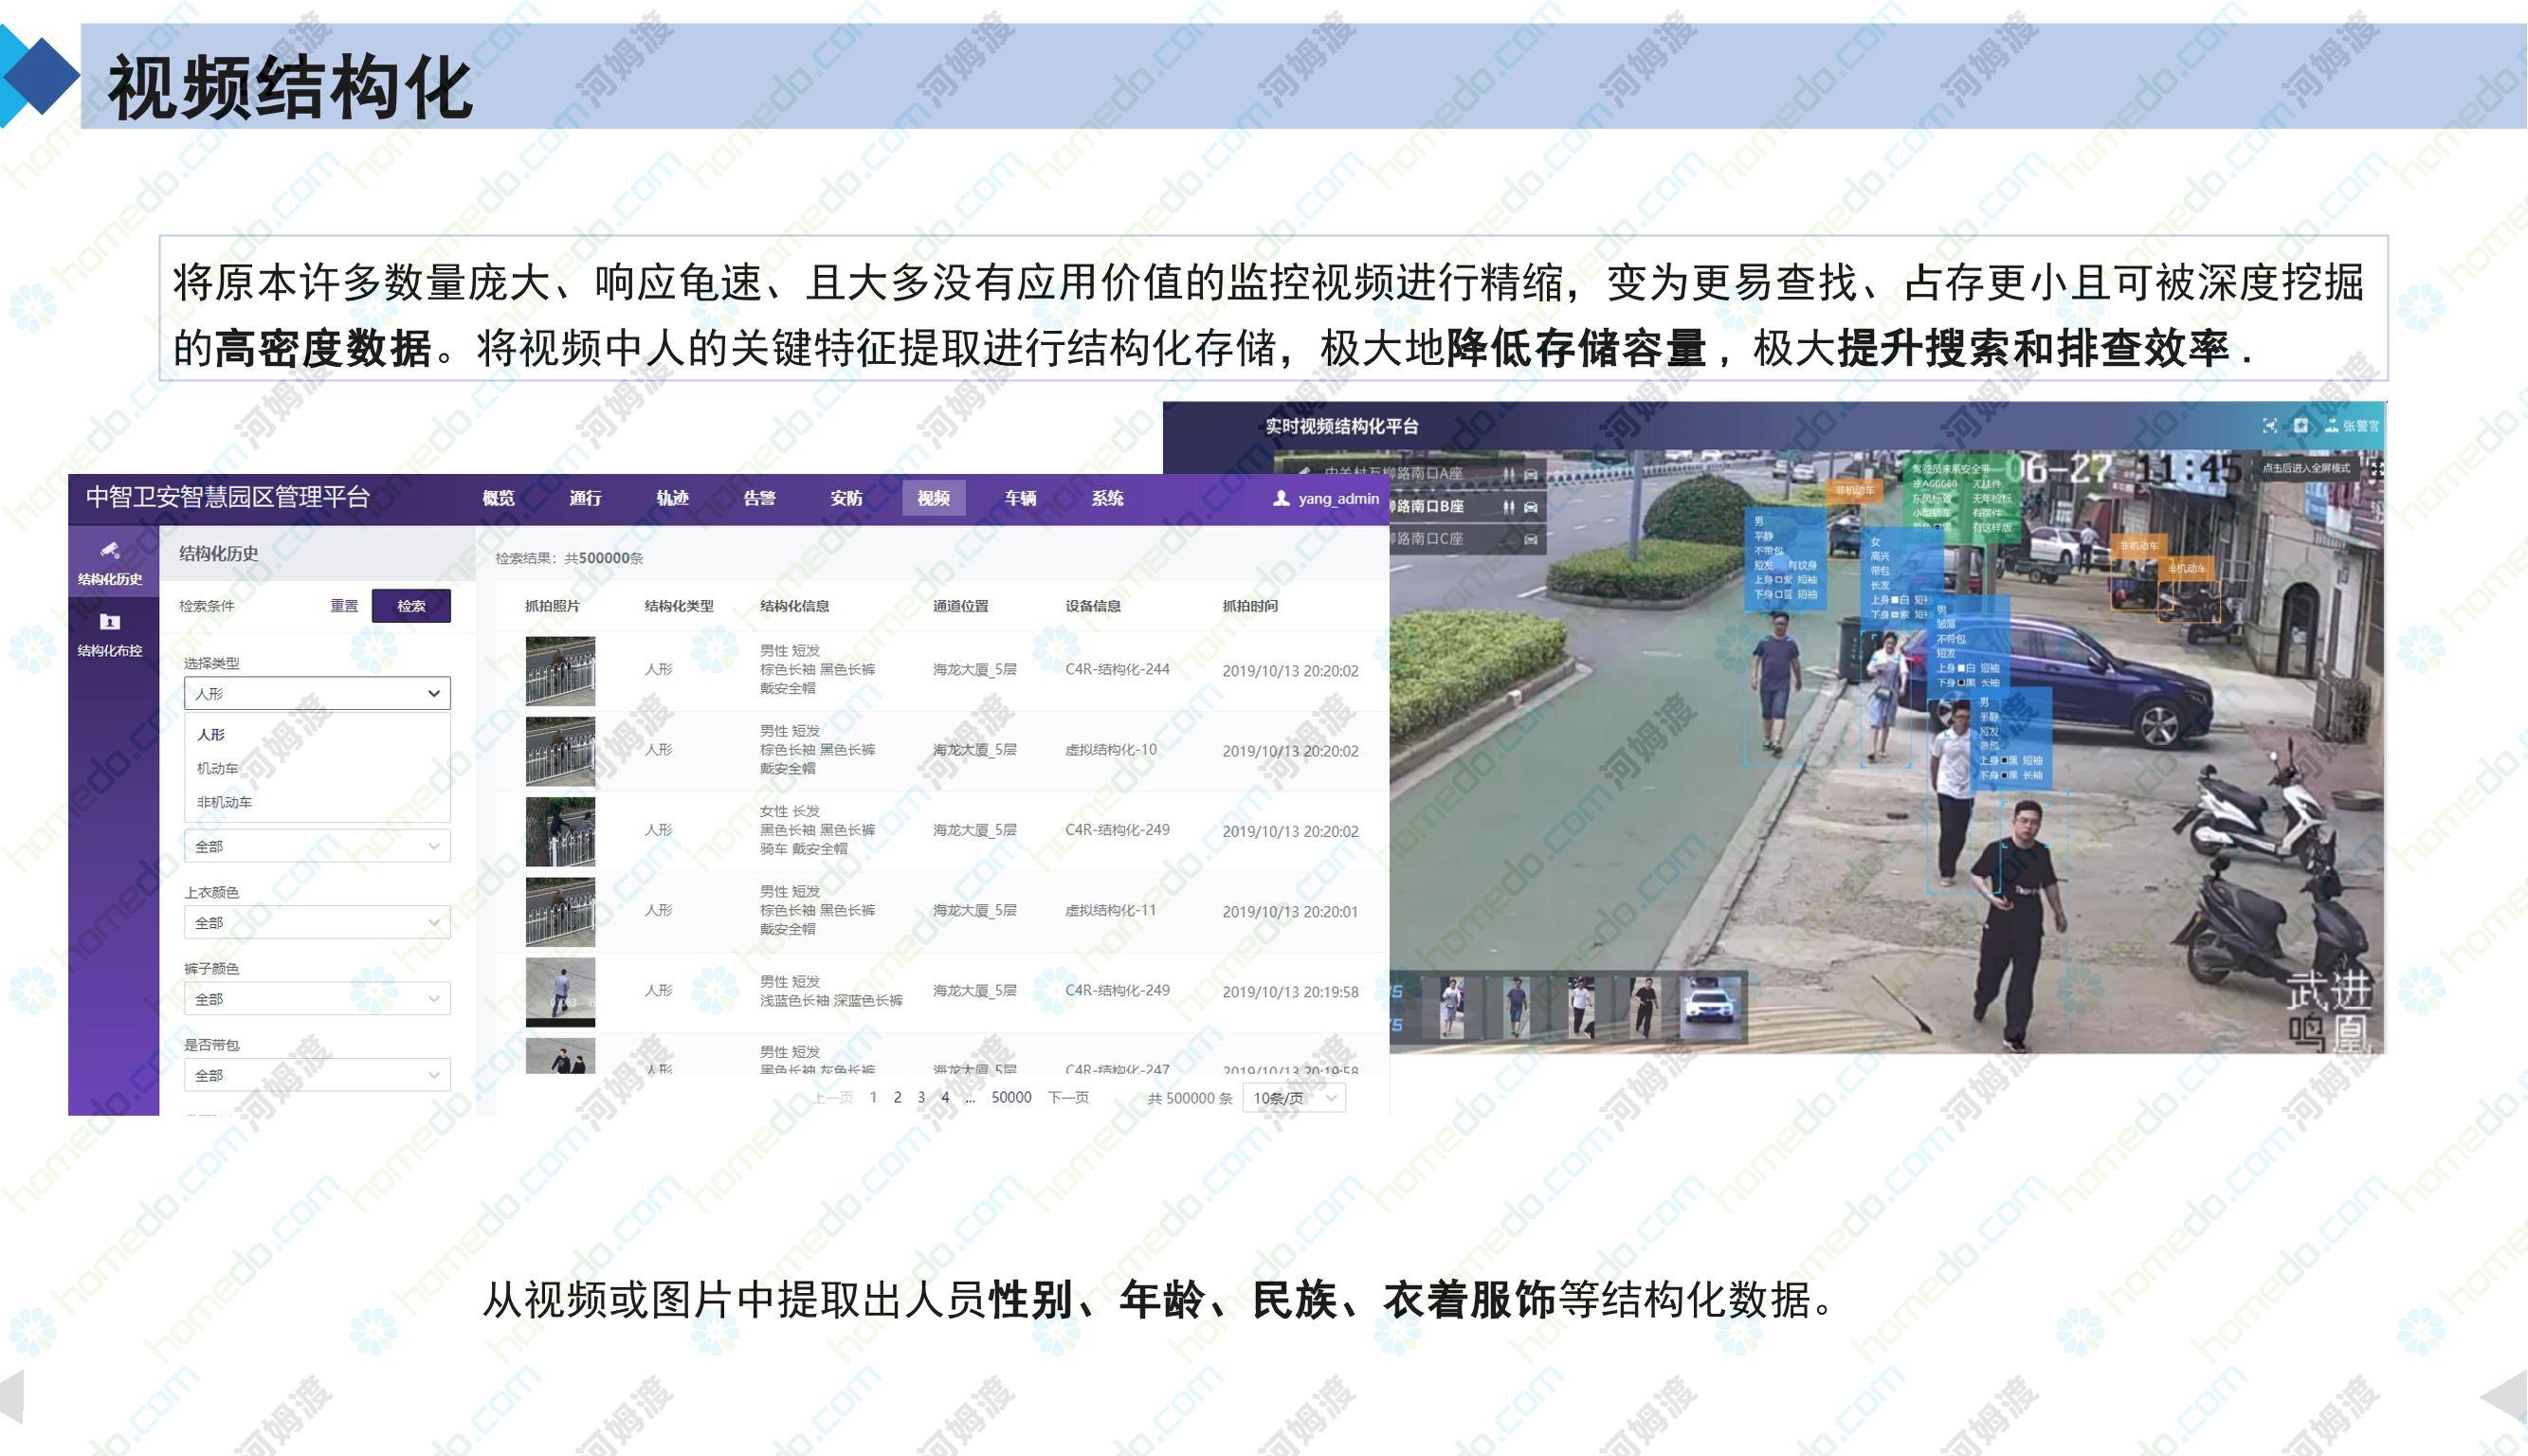Image resolution: width=2528 pixels, height=1456 pixels.
Task: Click the yang_admin user avatar icon
Action: tap(1281, 498)
